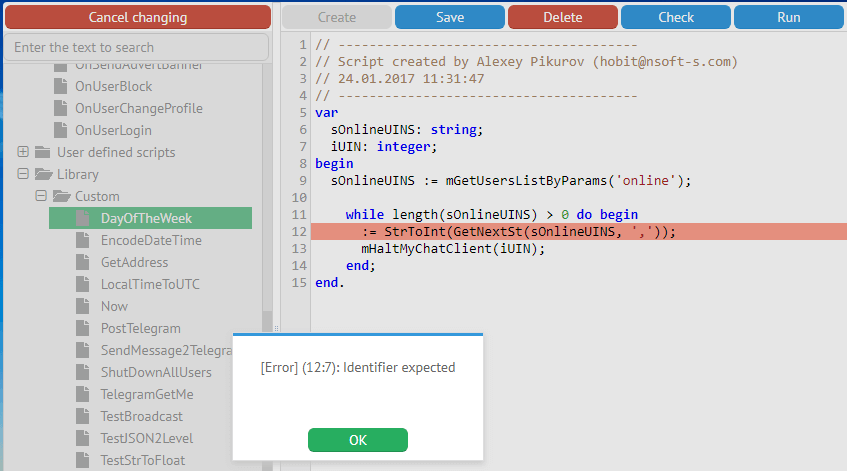Click the file icon beside EncodeDateTime
Viewport: 847px width, 471px height.
pyautogui.click(x=83, y=241)
